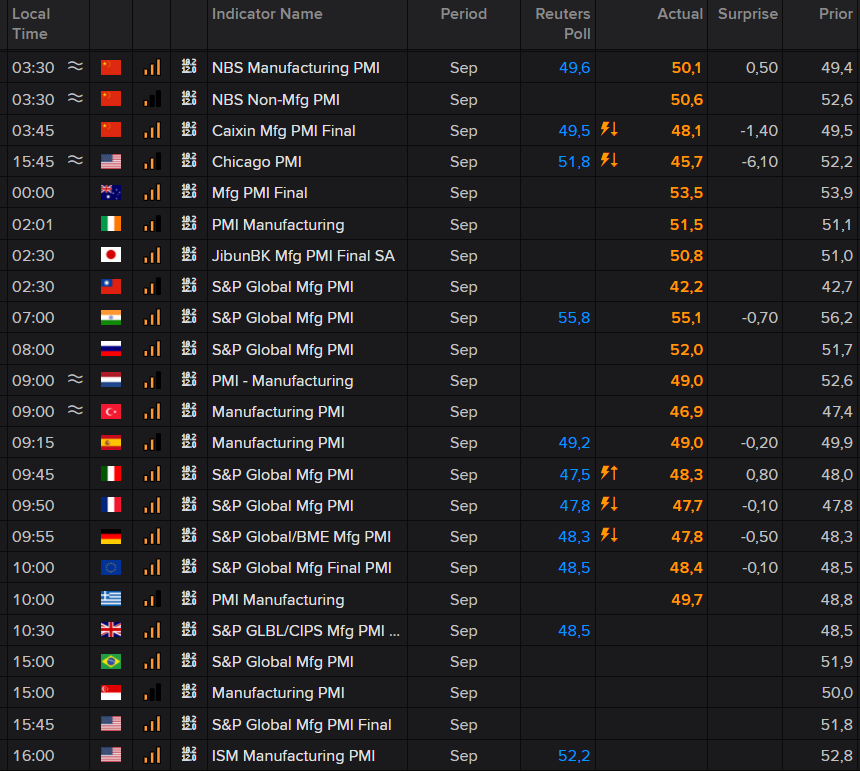Image resolution: width=860 pixels, height=771 pixels.
Task: Click the US flag in Chicago PMI row
Action: pyautogui.click(x=111, y=161)
